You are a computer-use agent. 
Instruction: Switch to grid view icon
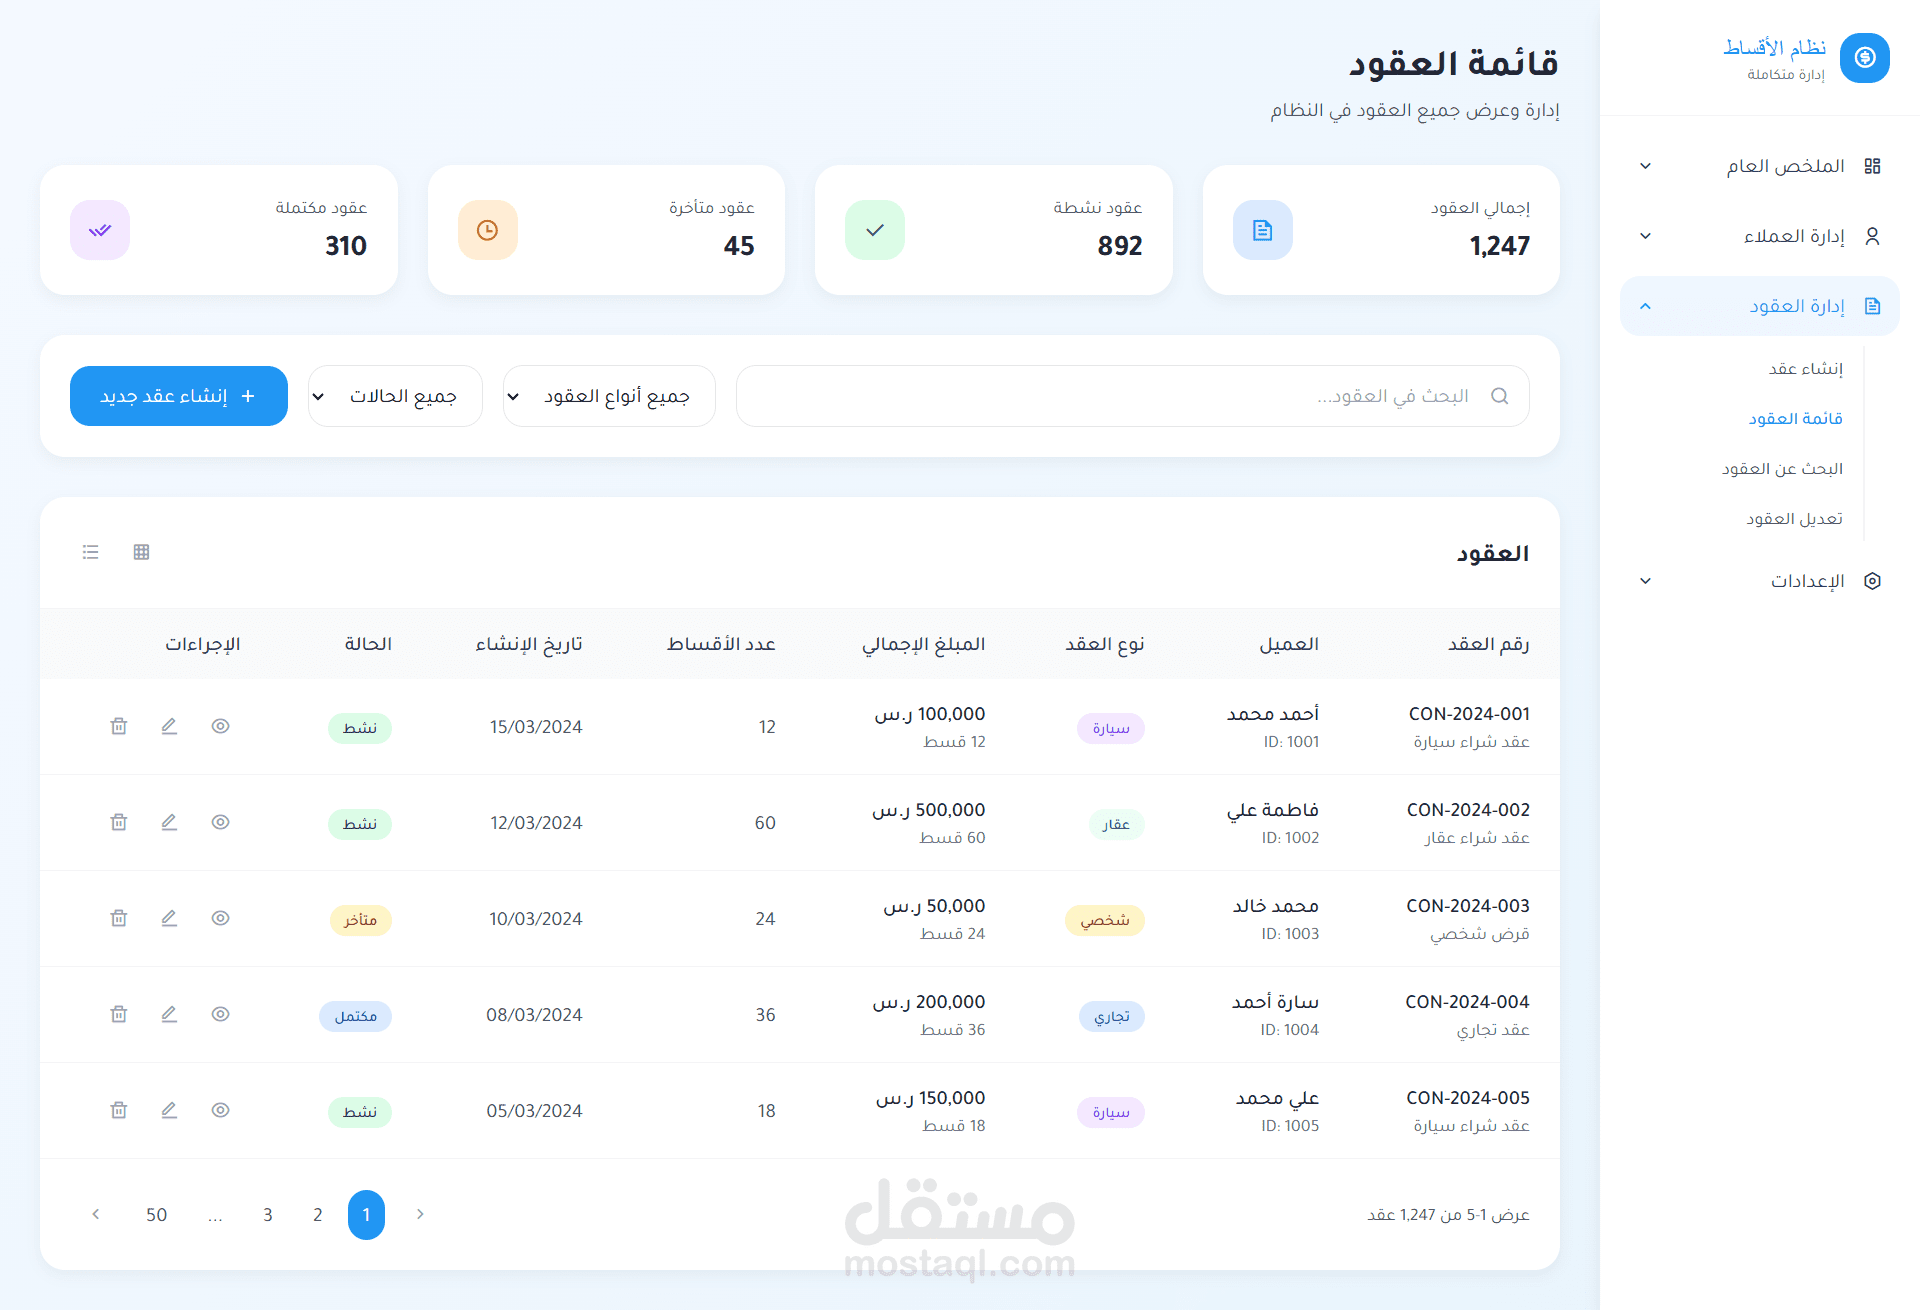pos(141,552)
